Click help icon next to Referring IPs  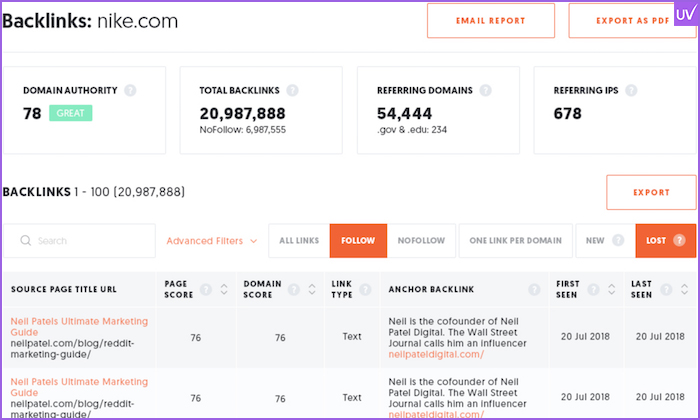click(x=631, y=90)
